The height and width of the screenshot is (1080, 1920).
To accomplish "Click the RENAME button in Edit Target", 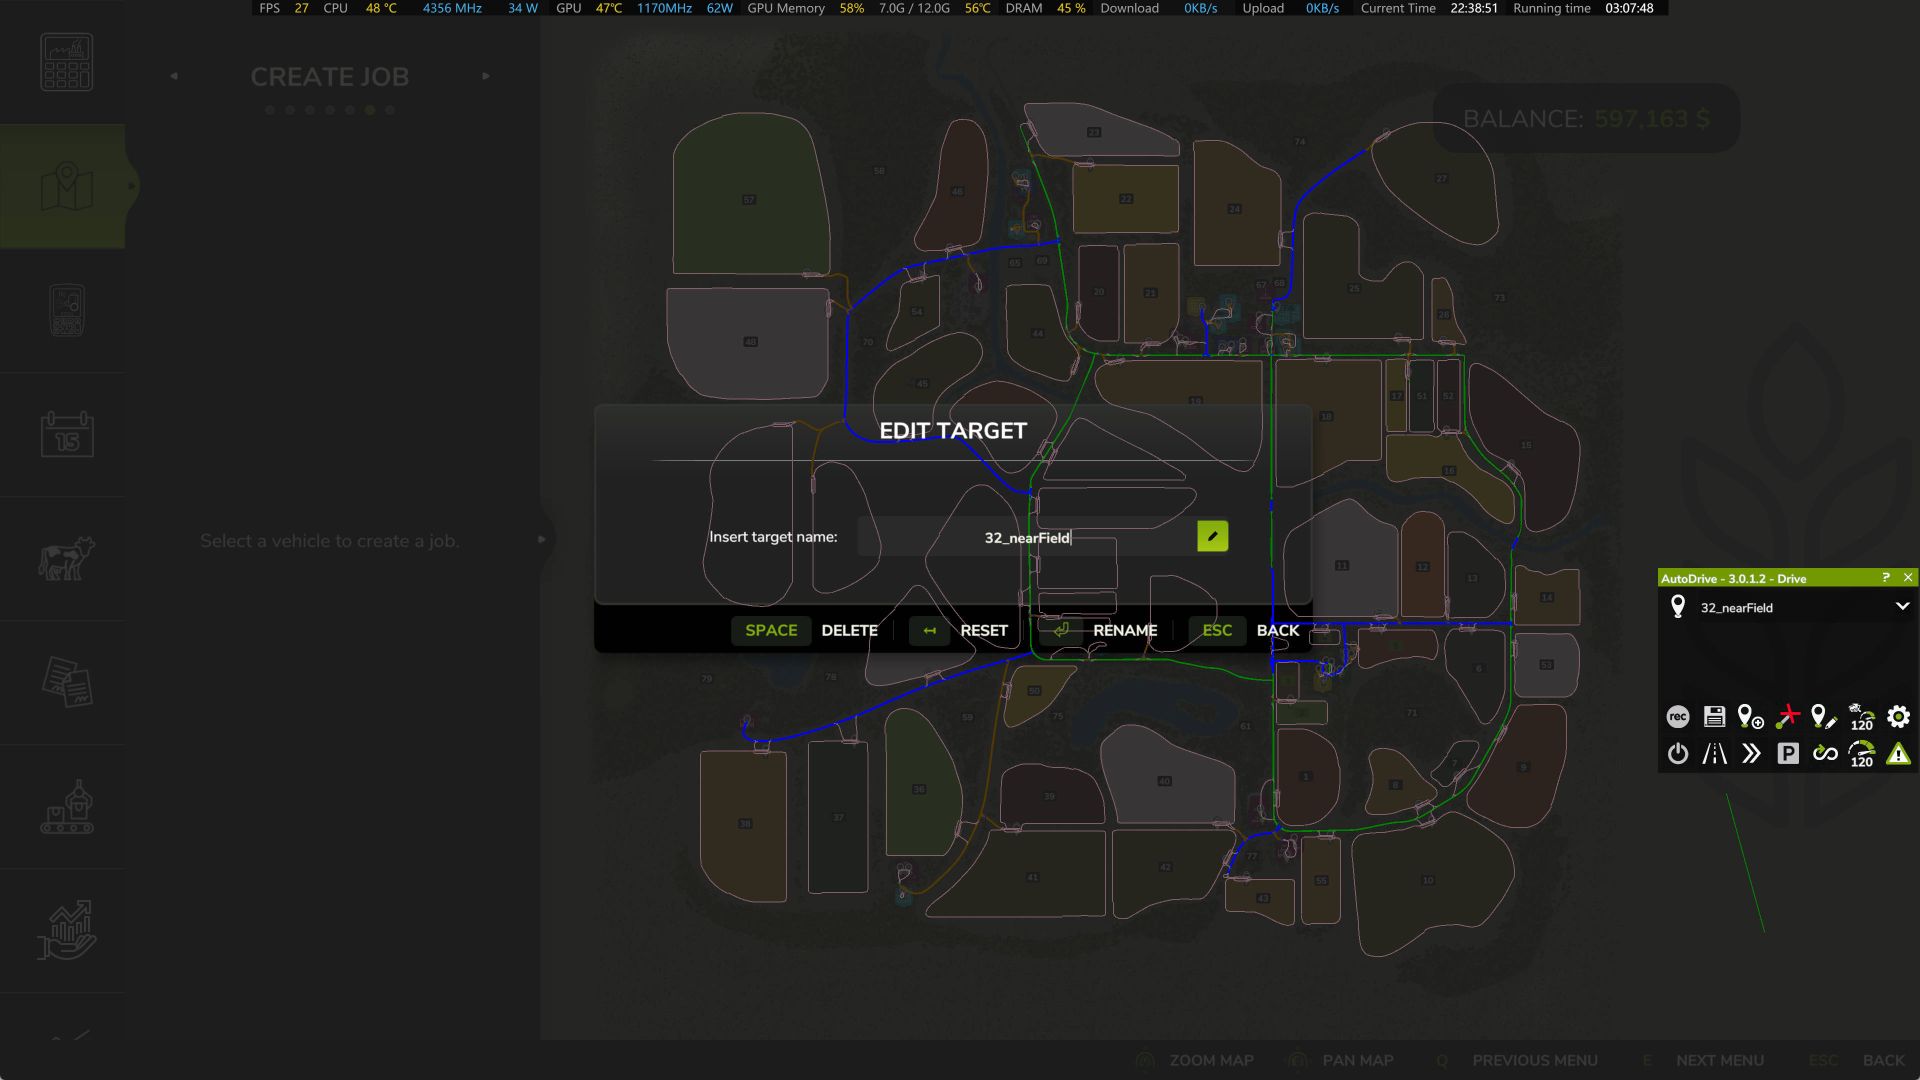I will 1125,631.
